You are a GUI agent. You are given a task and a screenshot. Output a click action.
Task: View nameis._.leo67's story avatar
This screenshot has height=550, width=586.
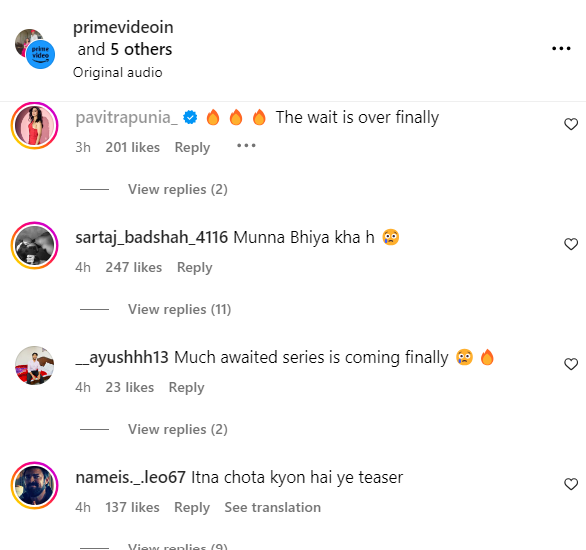pyautogui.click(x=34, y=485)
